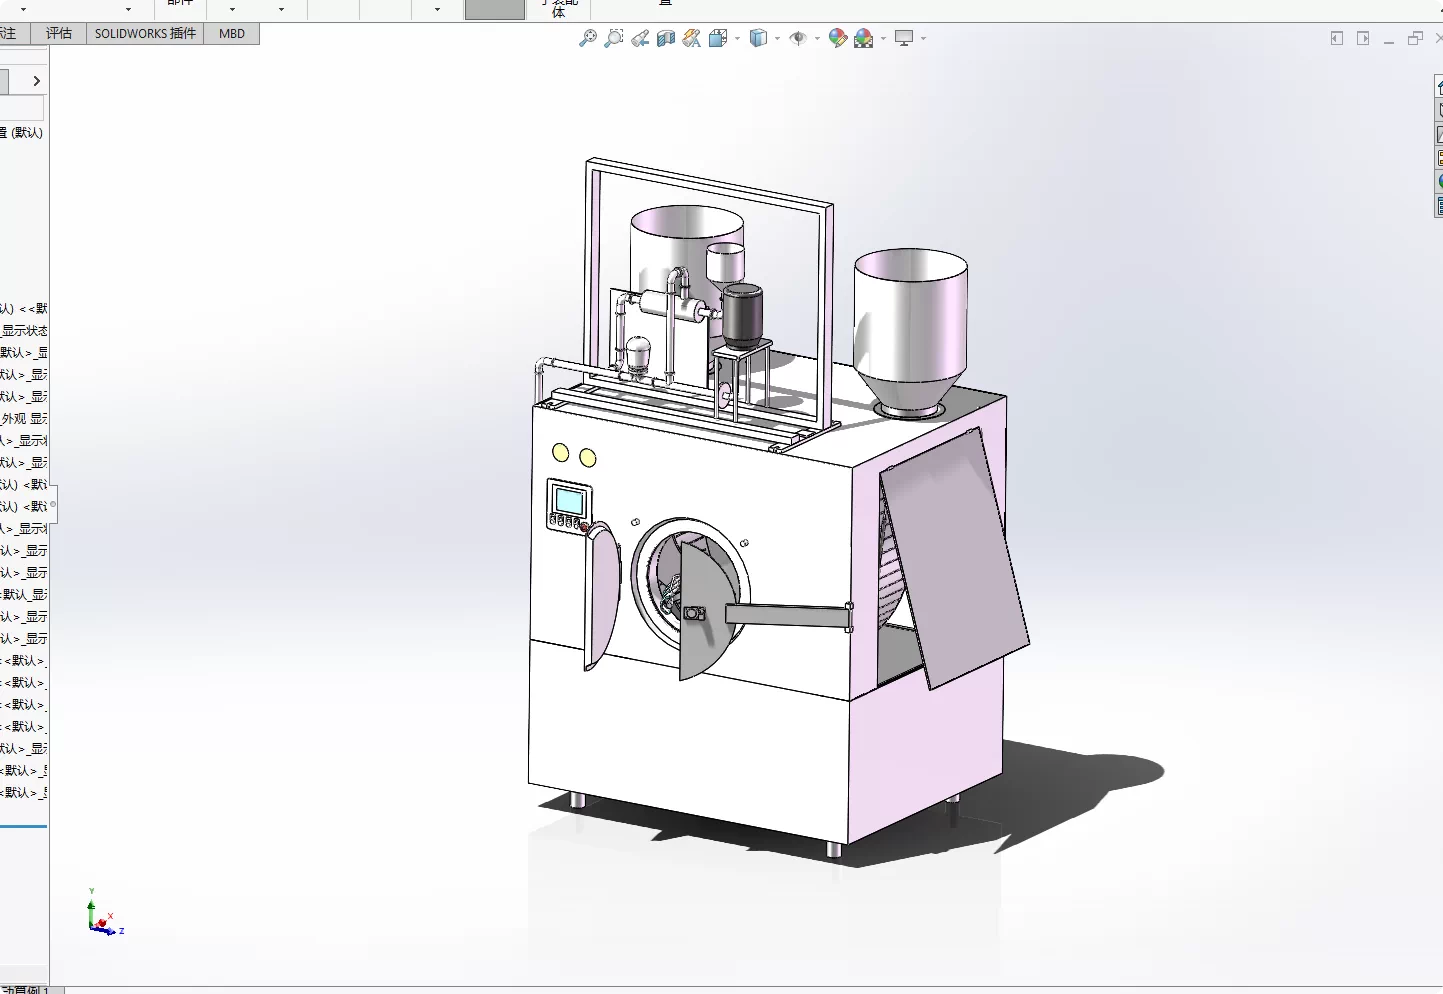Select the black motor on top of the machine

click(x=742, y=317)
